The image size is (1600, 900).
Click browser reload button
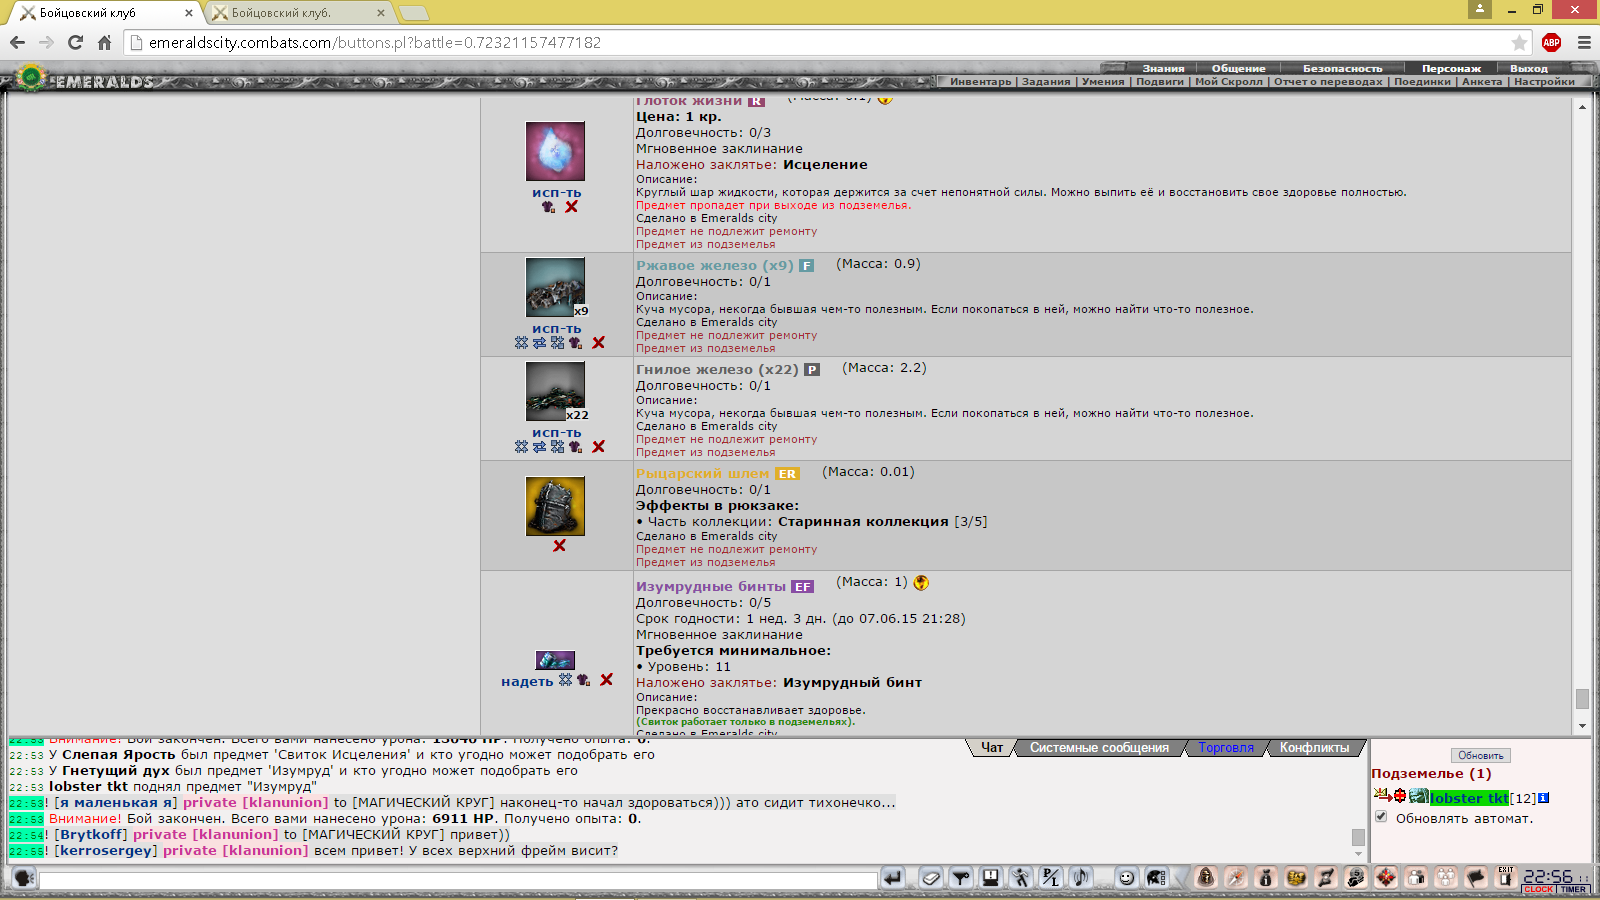pos(75,42)
